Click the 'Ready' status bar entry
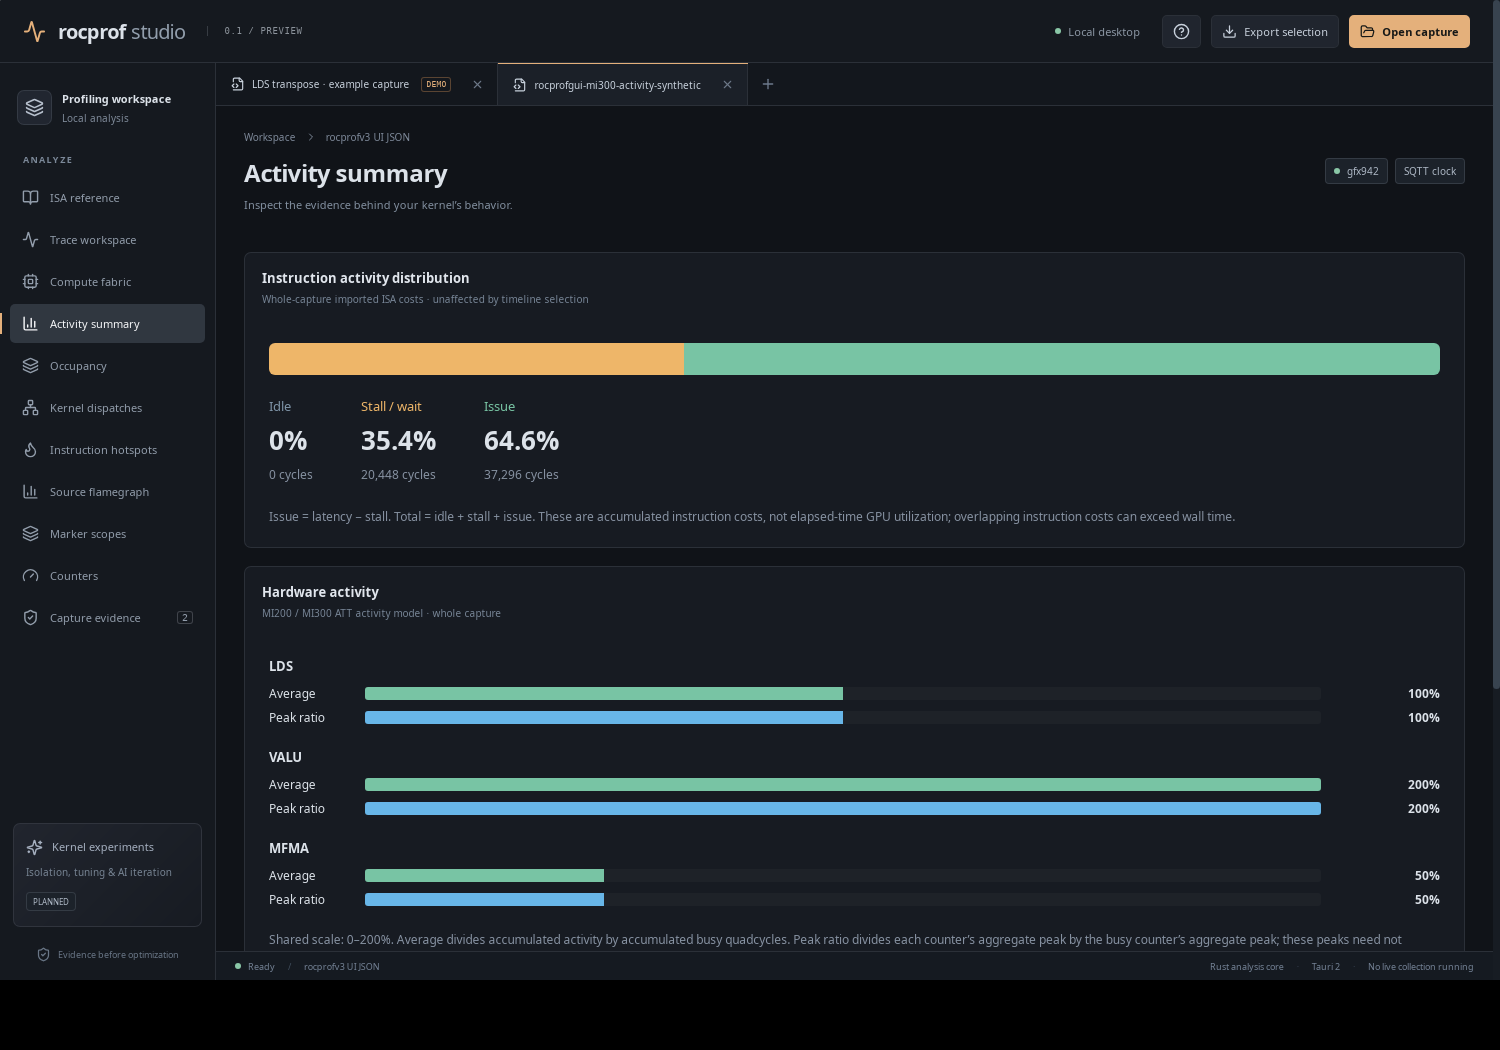This screenshot has width=1500, height=1050. [255, 967]
